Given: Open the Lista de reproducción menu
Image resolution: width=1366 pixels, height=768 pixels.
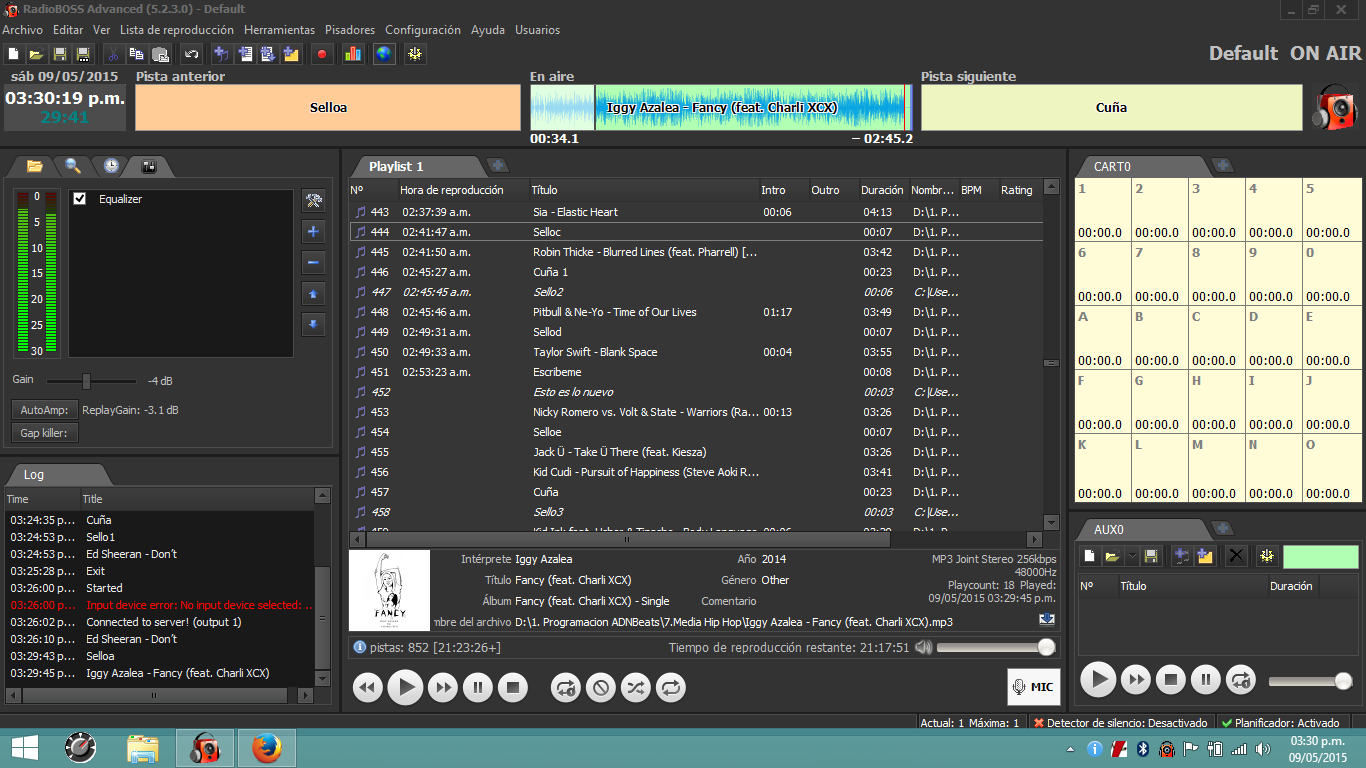Looking at the screenshot, I should (x=176, y=30).
